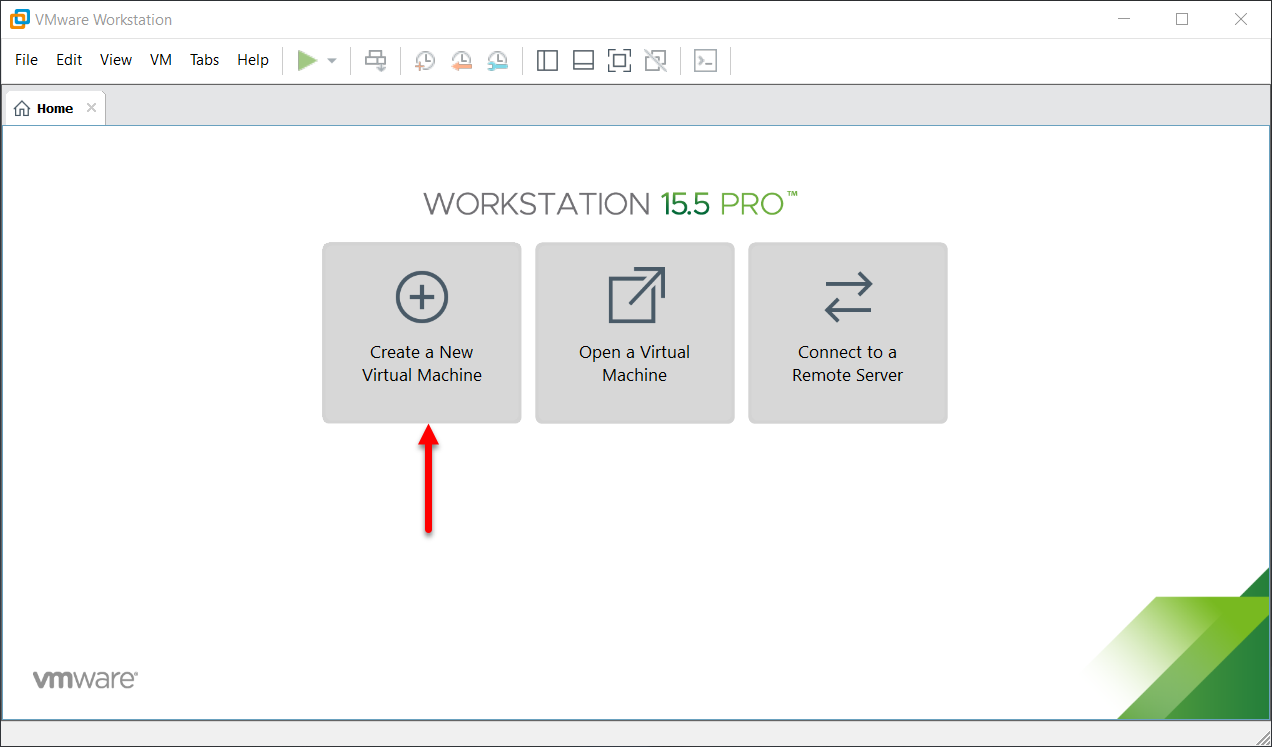Click Connect to a Remote Server tile

848,333
